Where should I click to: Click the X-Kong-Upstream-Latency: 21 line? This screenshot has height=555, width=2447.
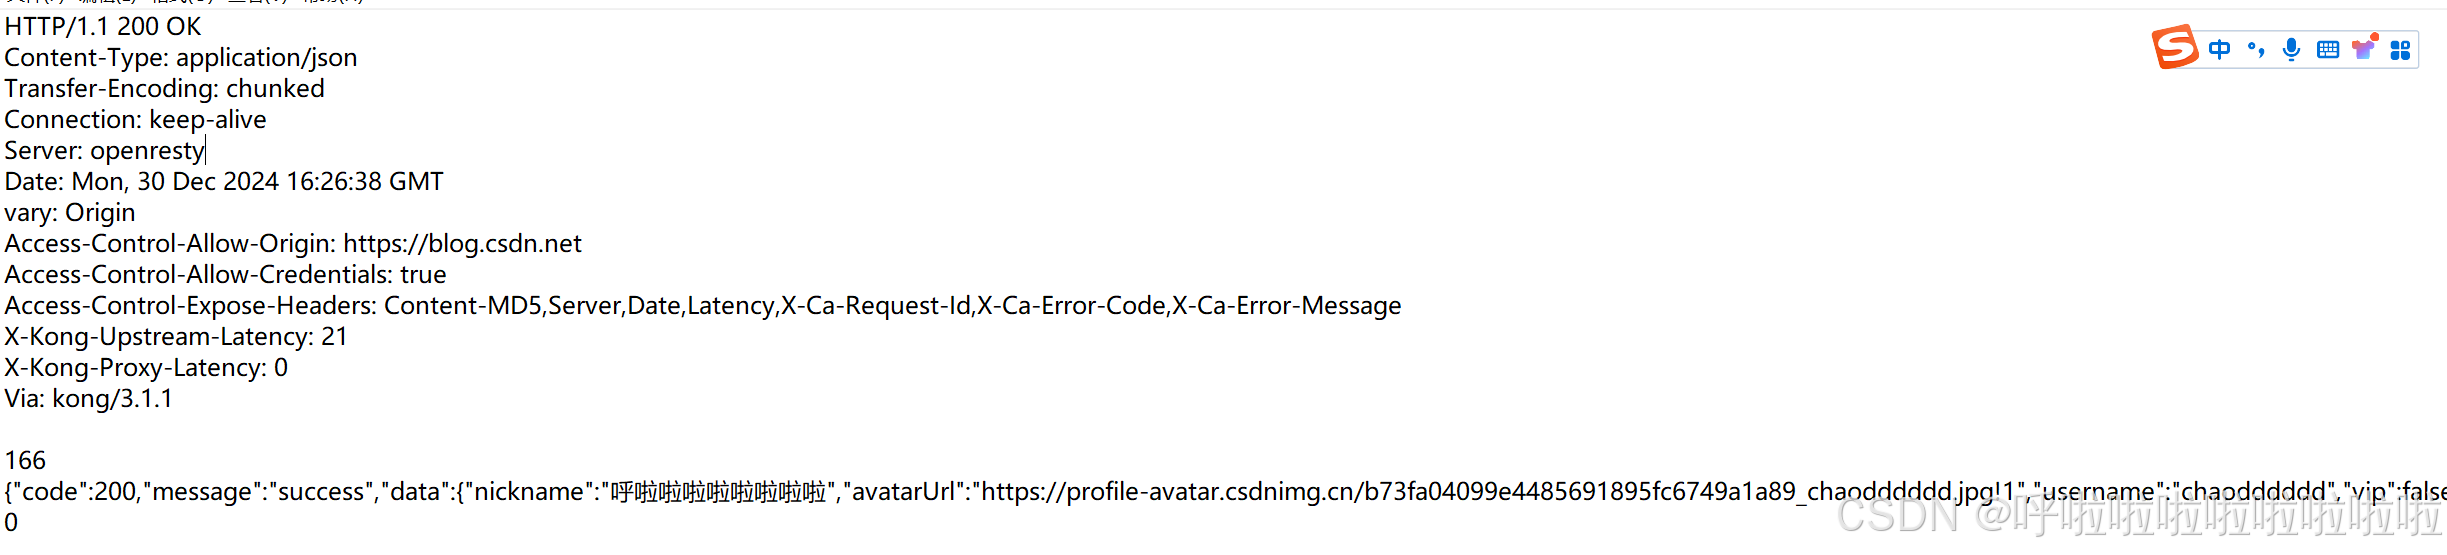tap(176, 337)
